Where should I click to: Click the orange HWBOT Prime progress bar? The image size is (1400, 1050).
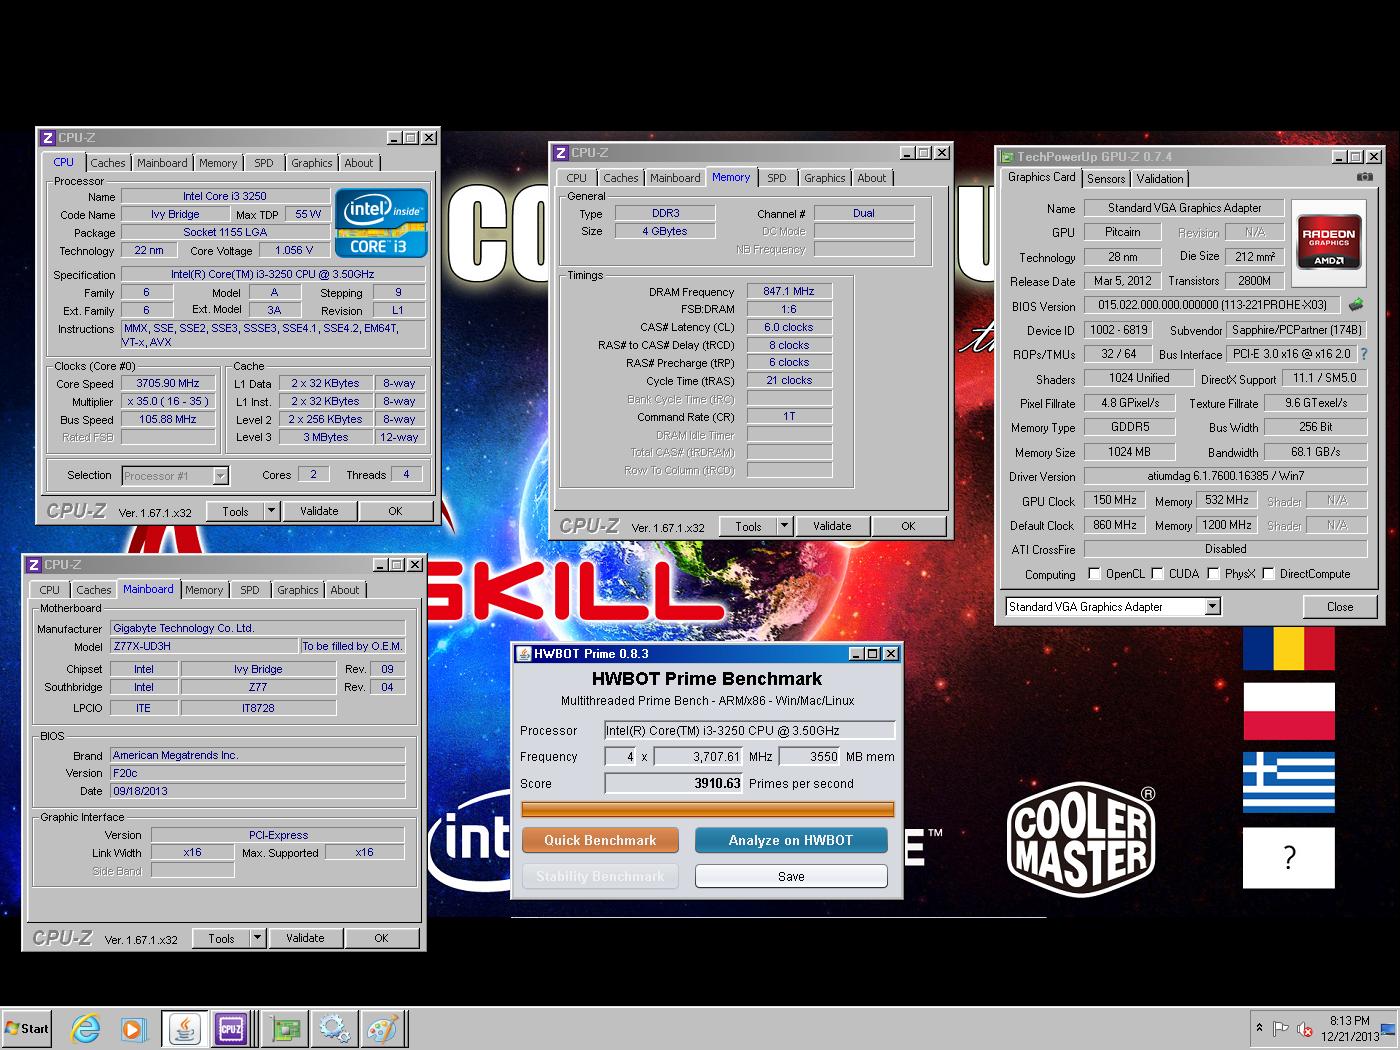pyautogui.click(x=708, y=810)
